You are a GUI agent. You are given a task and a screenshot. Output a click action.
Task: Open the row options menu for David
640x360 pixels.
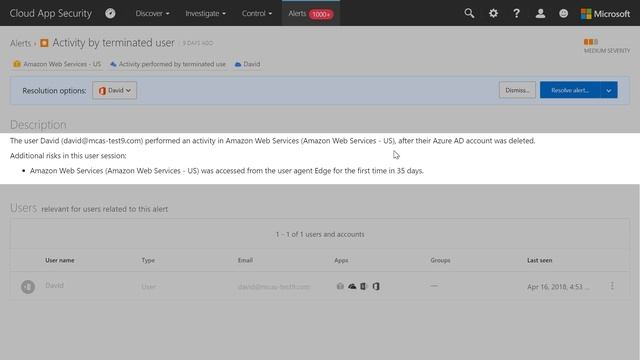pos(612,286)
